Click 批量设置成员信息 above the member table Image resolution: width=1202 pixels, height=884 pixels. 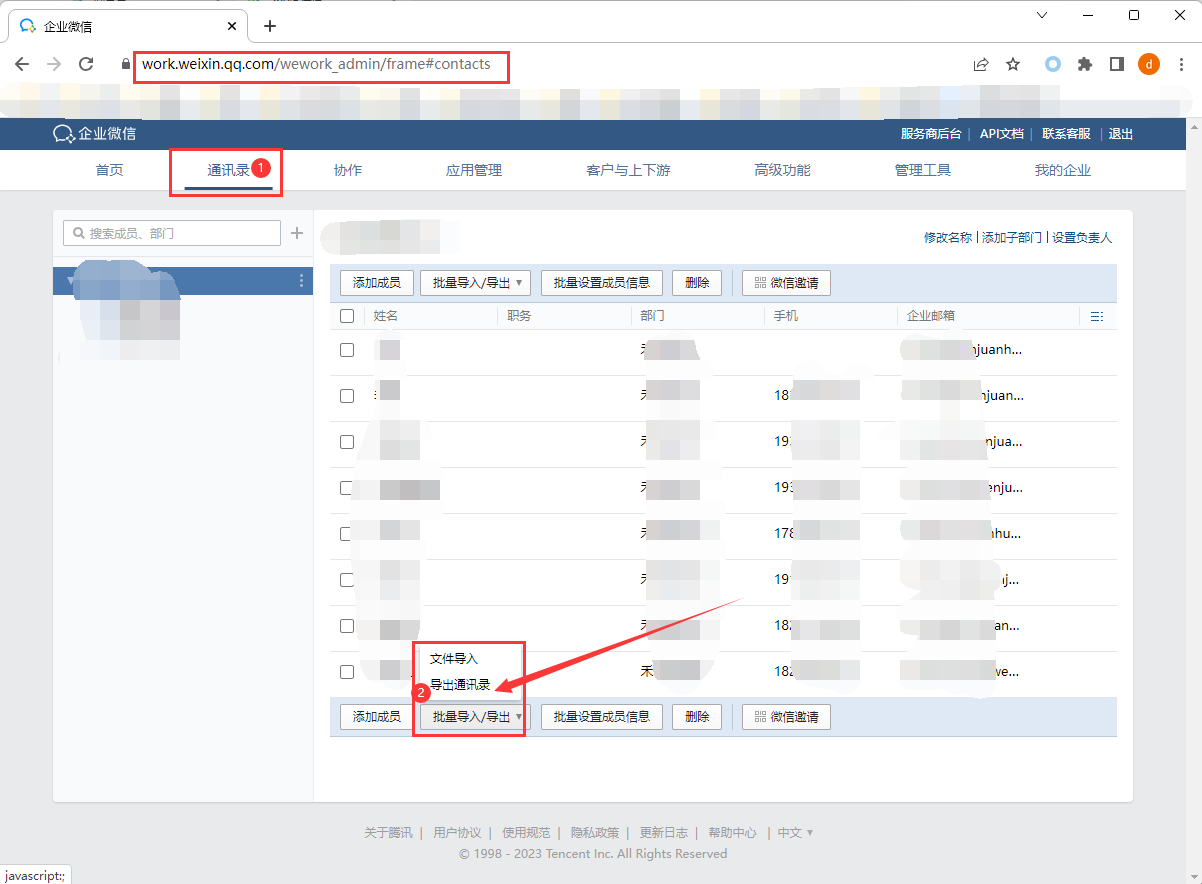pos(602,283)
